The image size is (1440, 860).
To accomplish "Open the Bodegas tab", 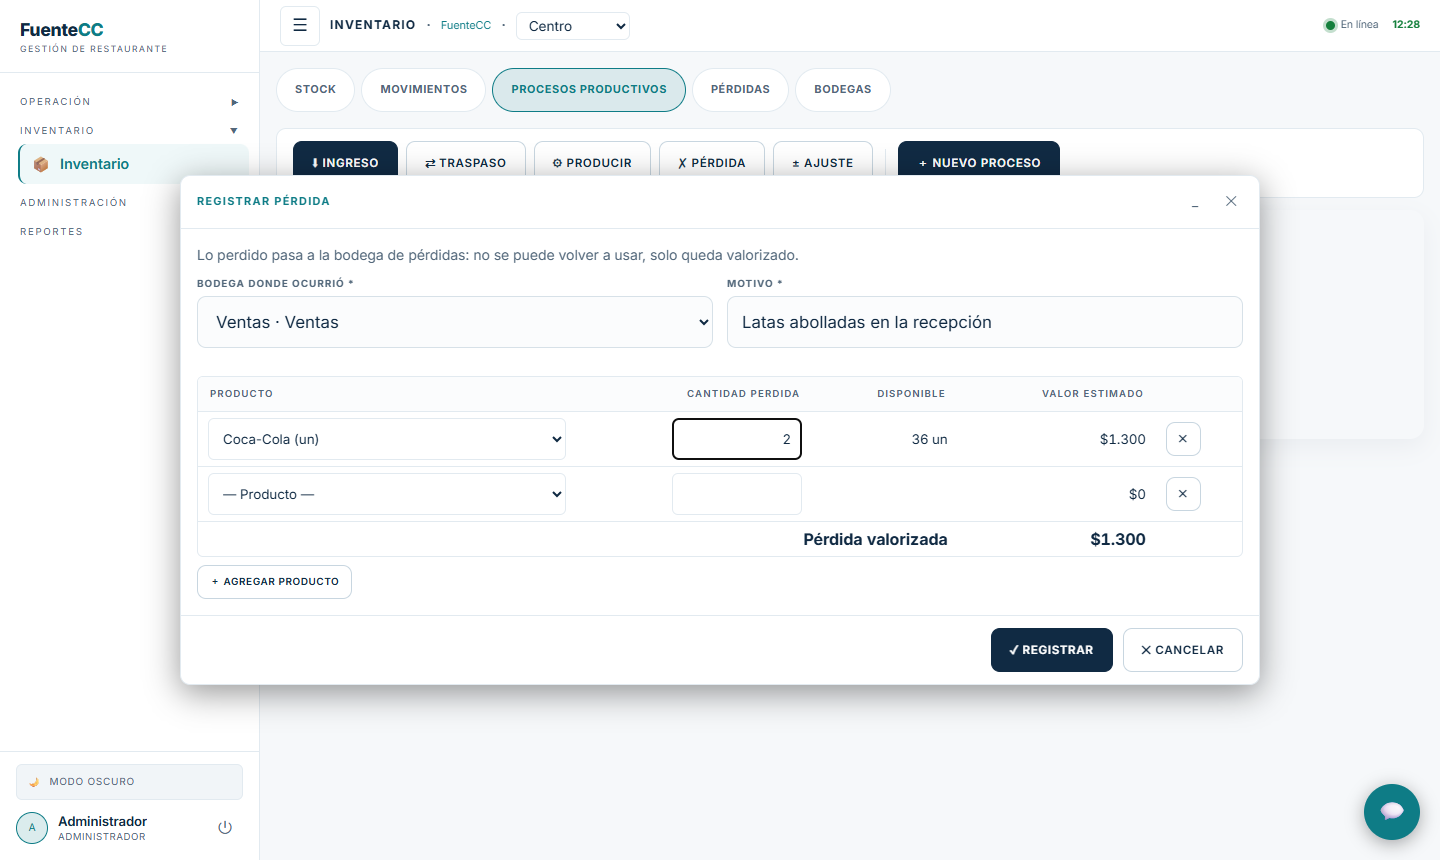I will click(x=842, y=89).
